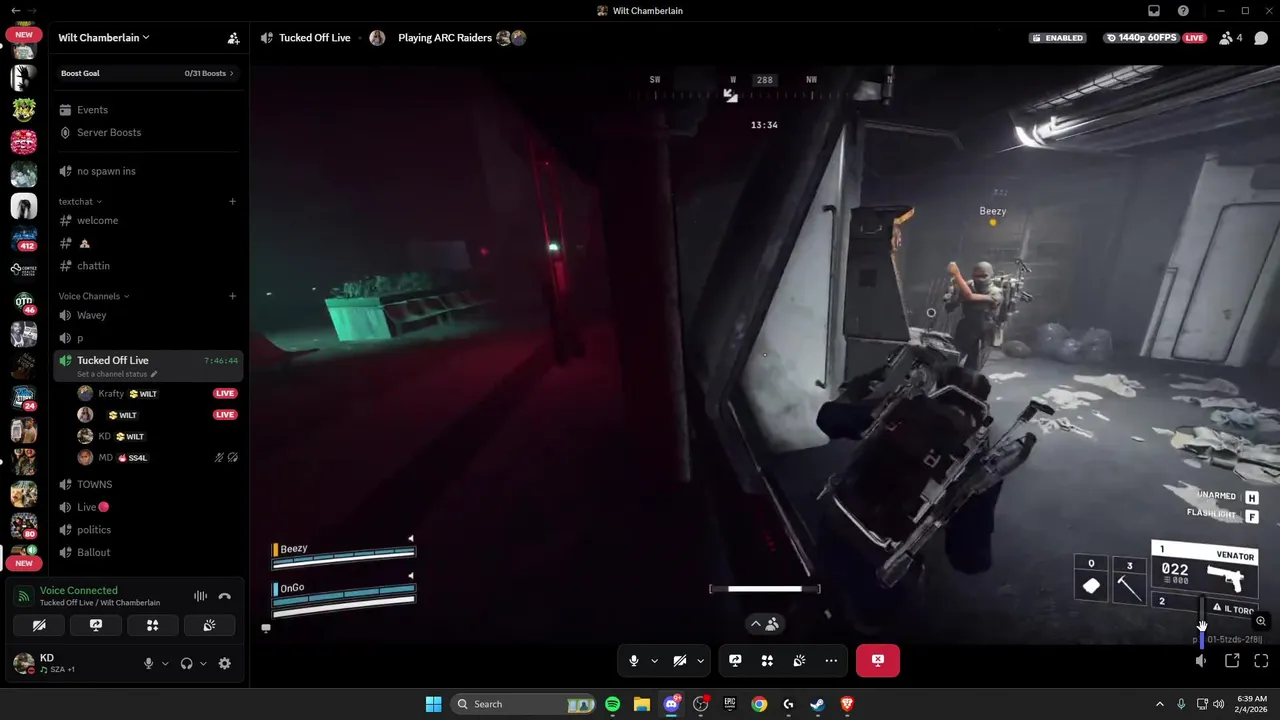Mute stream volume speaker icon
The width and height of the screenshot is (1280, 720).
click(1202, 661)
